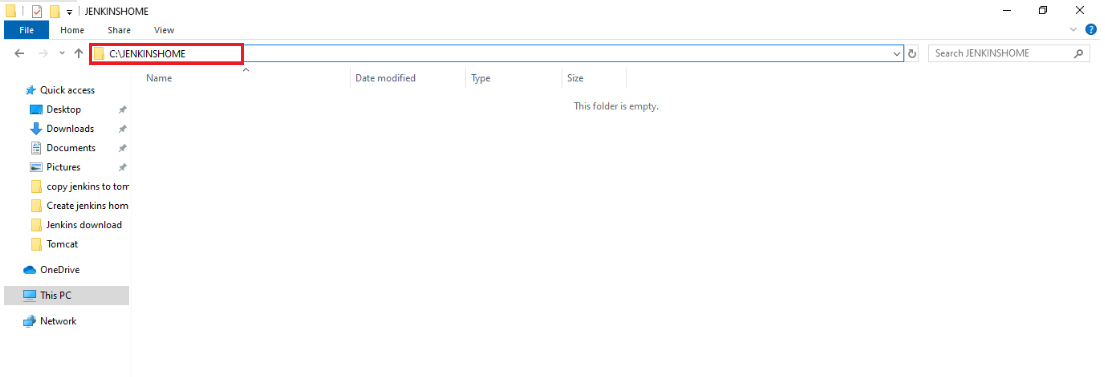
Task: Select OneDrive in the navigation pane
Action: [x=60, y=270]
